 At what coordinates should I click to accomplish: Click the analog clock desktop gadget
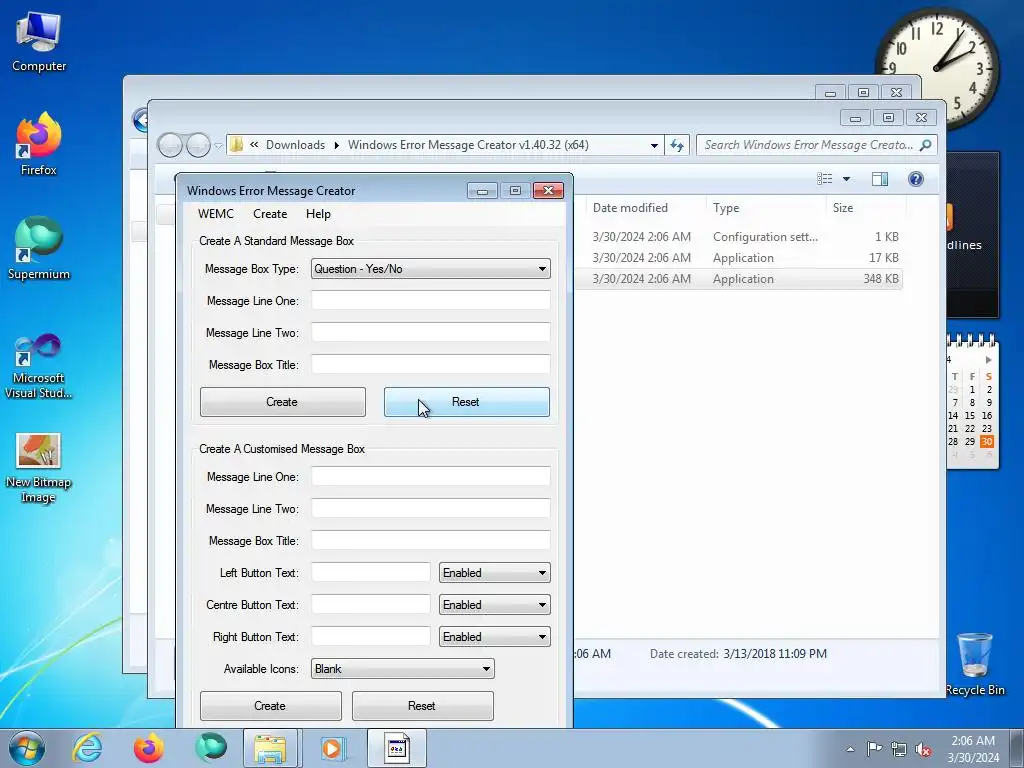[936, 68]
